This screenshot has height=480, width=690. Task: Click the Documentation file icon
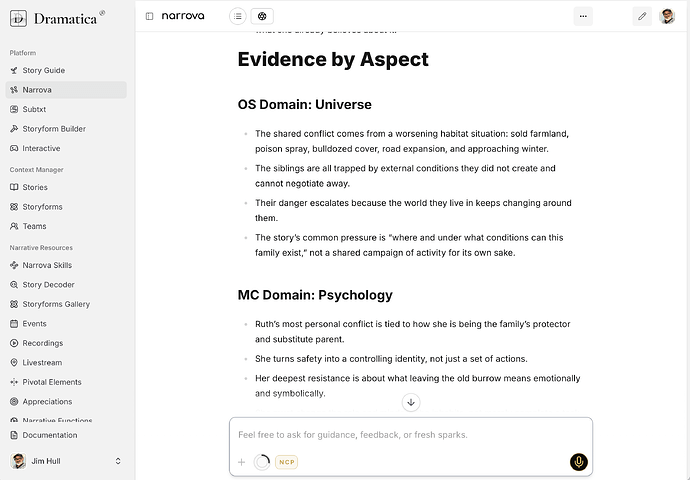14,435
